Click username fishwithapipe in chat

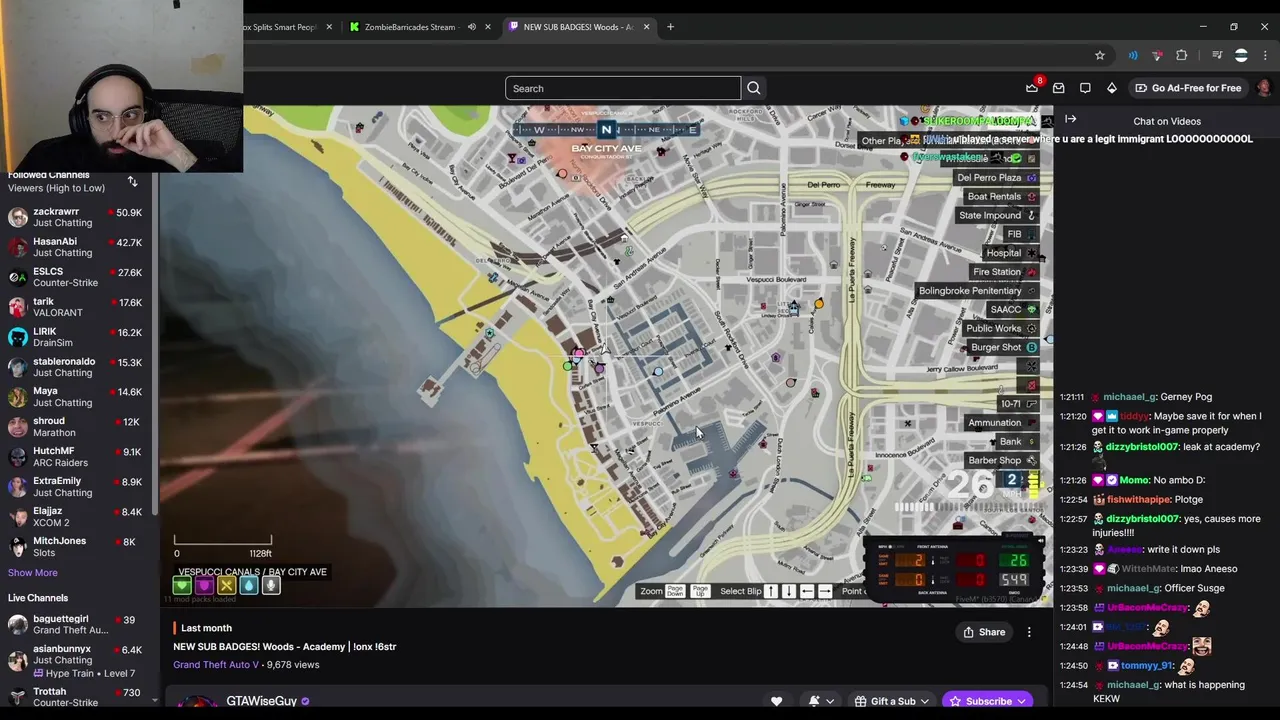click(x=1137, y=499)
